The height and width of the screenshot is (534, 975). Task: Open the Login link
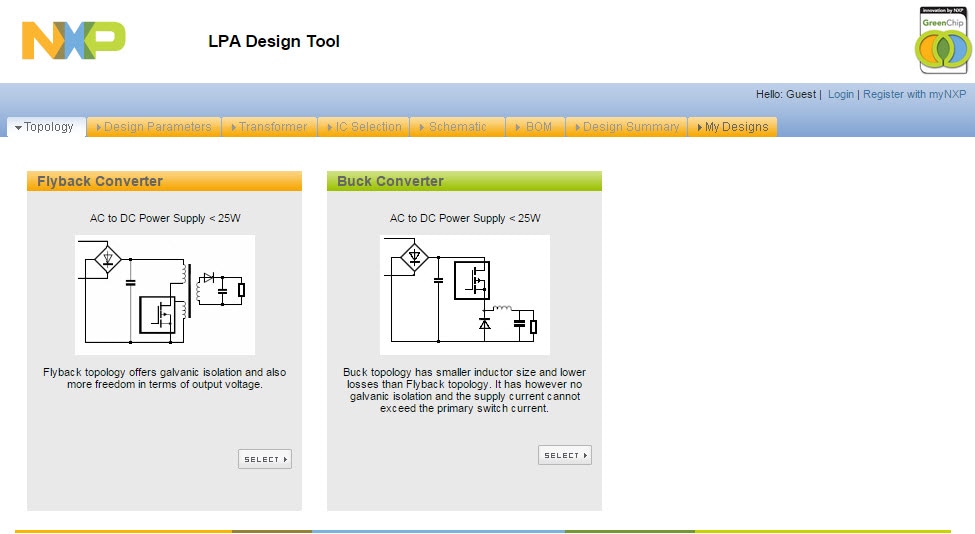[x=841, y=94]
